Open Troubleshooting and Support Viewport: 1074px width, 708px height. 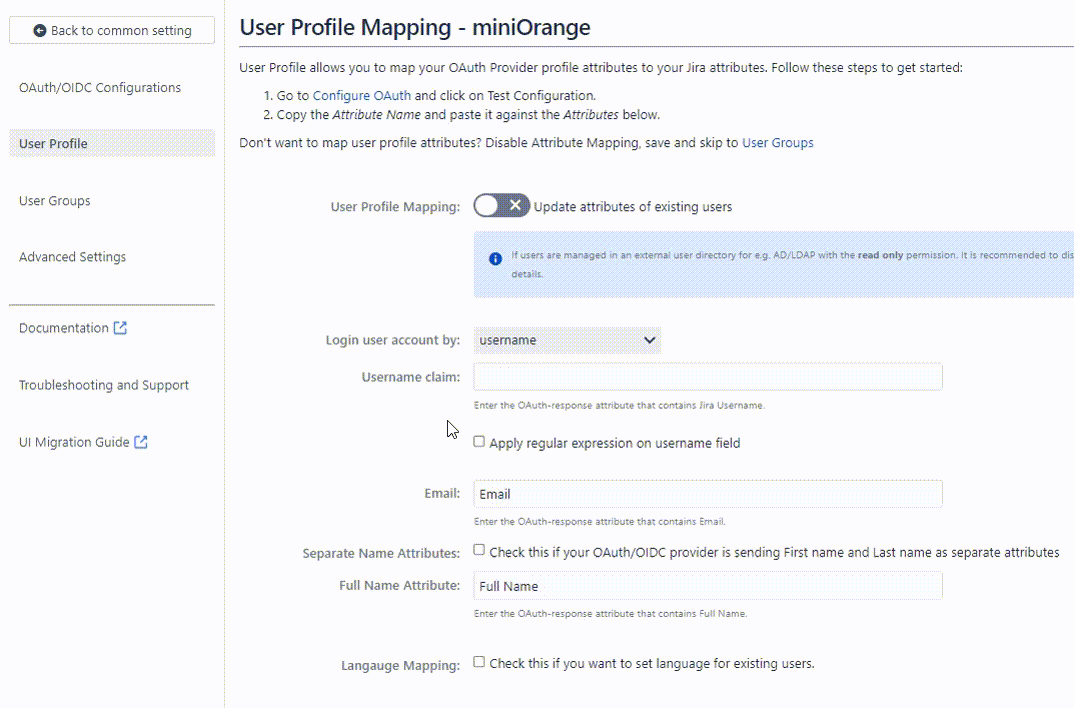(x=104, y=385)
